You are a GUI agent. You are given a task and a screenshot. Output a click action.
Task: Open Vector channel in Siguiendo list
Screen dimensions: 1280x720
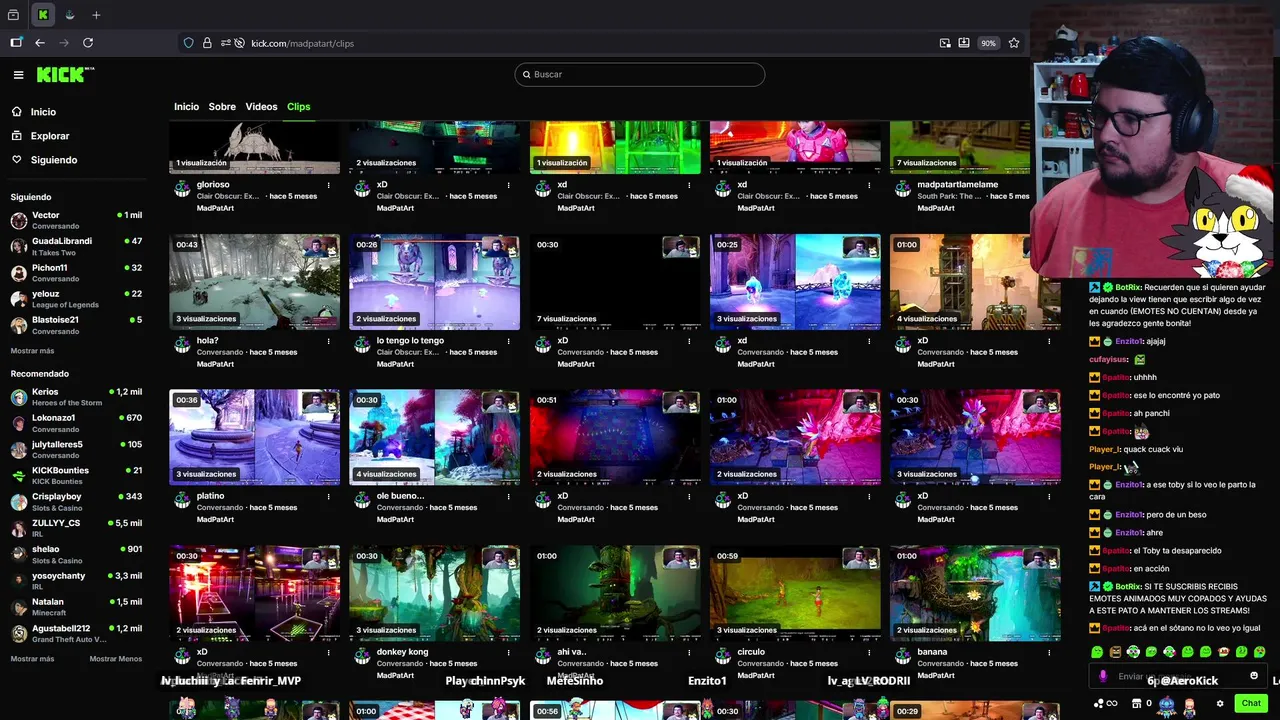[76, 220]
